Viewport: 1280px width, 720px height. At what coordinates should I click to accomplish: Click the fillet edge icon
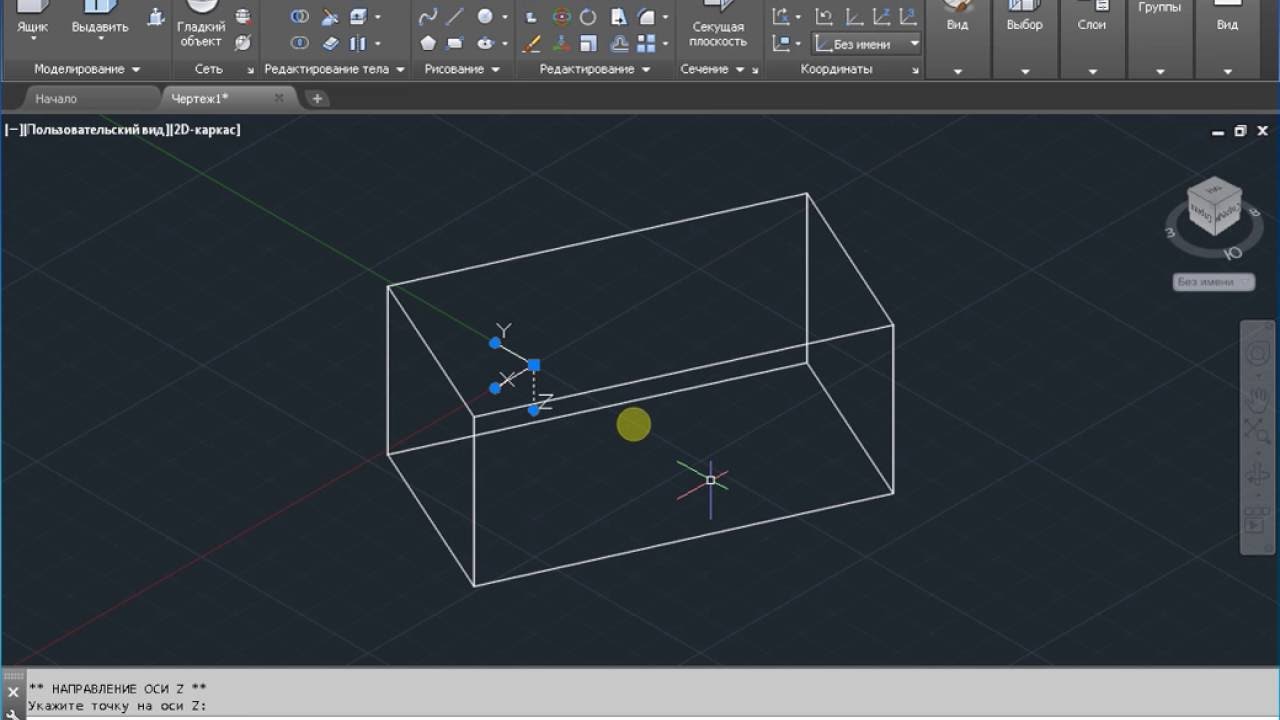(x=646, y=16)
